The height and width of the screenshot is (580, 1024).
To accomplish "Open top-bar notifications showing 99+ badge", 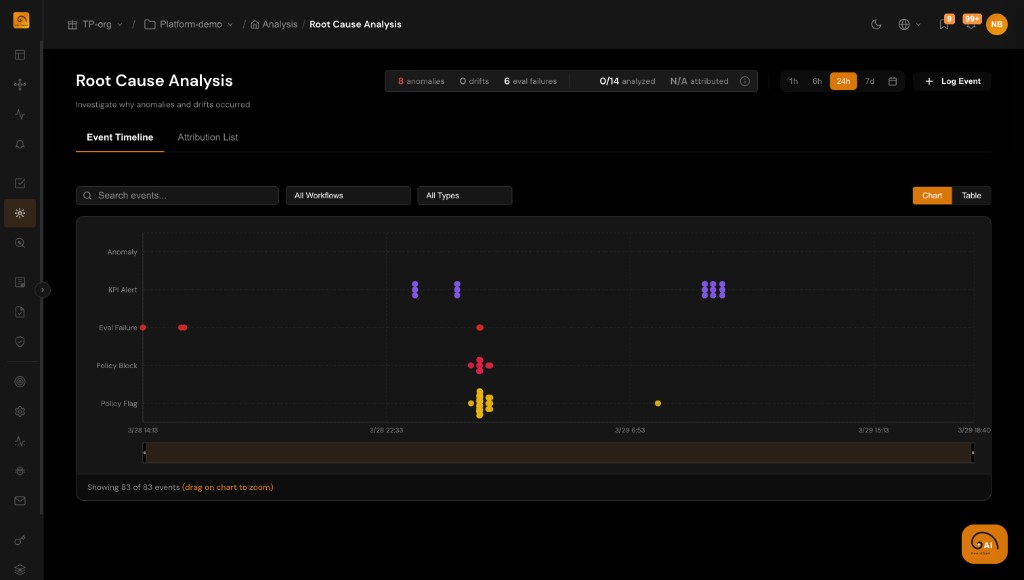I will (968, 25).
